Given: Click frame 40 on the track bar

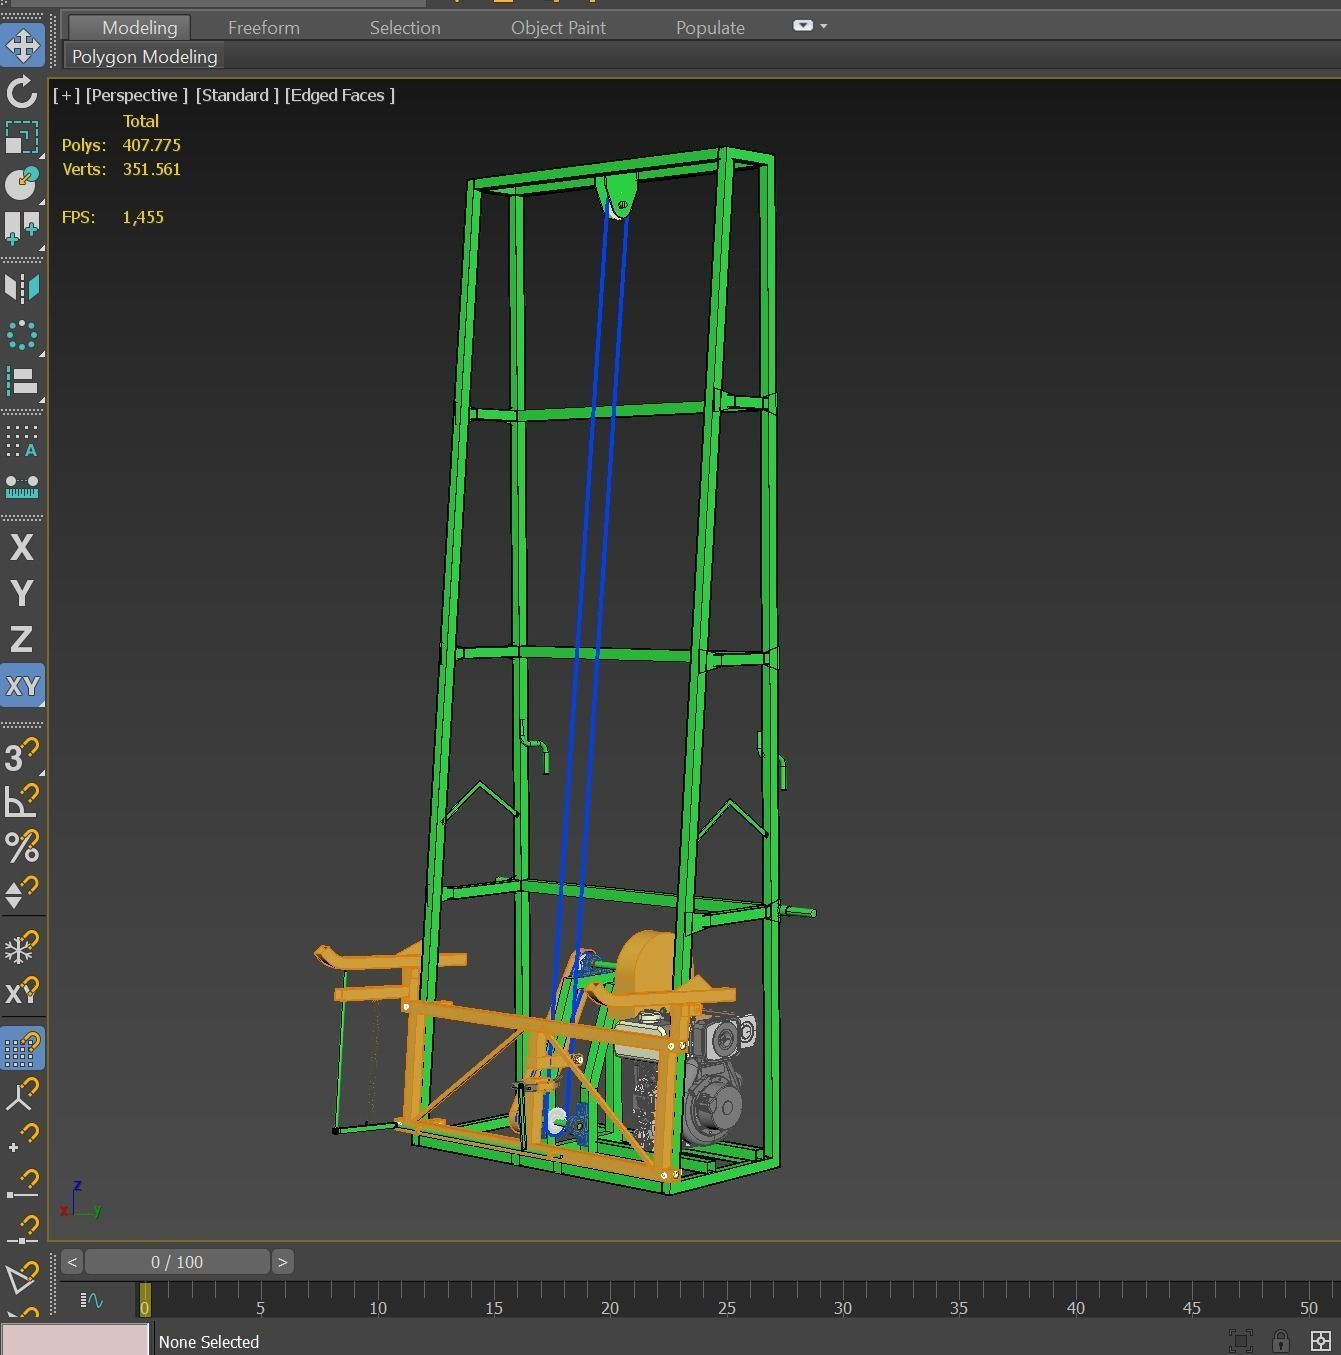Looking at the screenshot, I should point(1075,1307).
